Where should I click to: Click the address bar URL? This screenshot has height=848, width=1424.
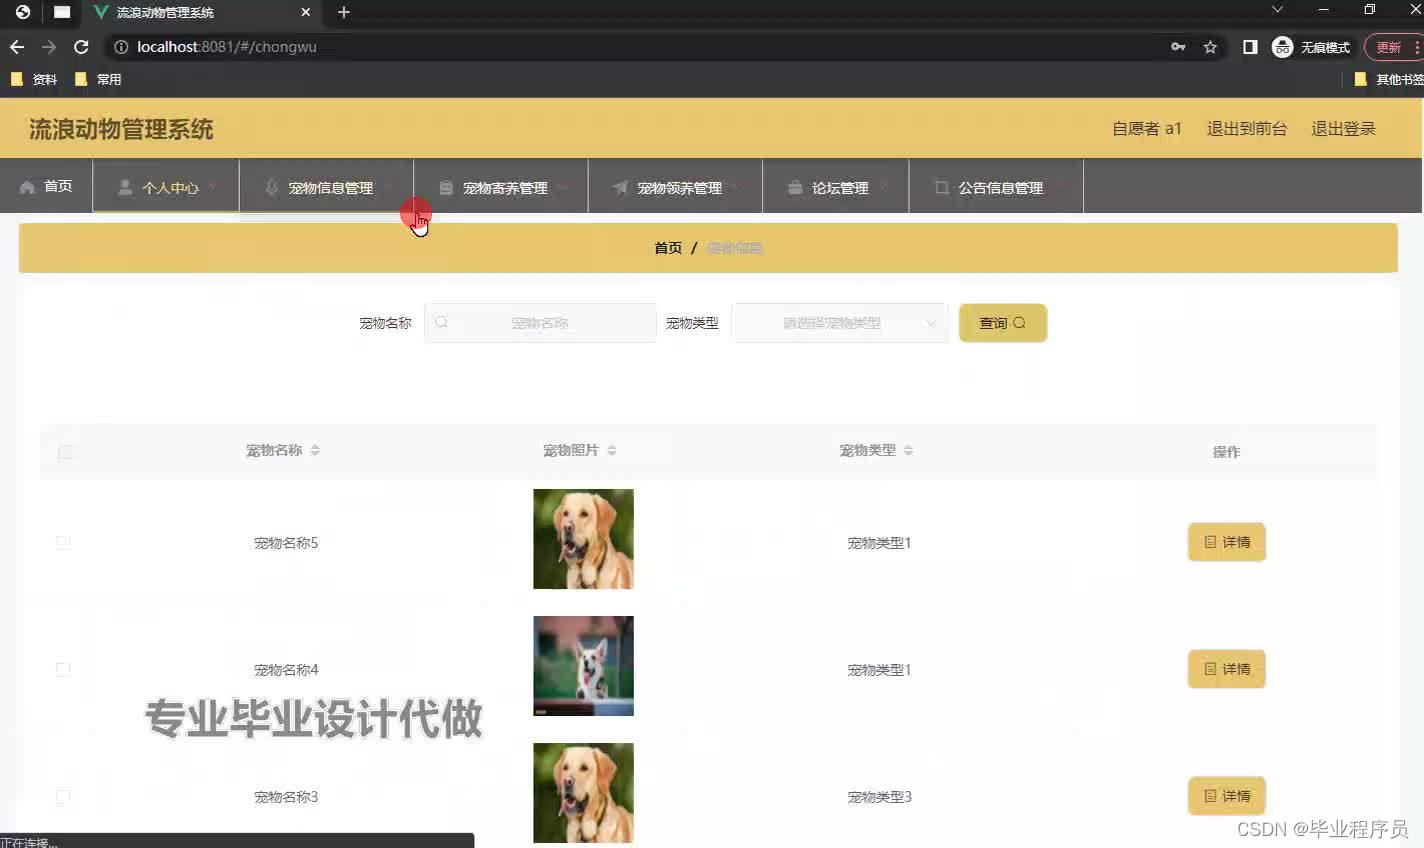click(x=227, y=47)
